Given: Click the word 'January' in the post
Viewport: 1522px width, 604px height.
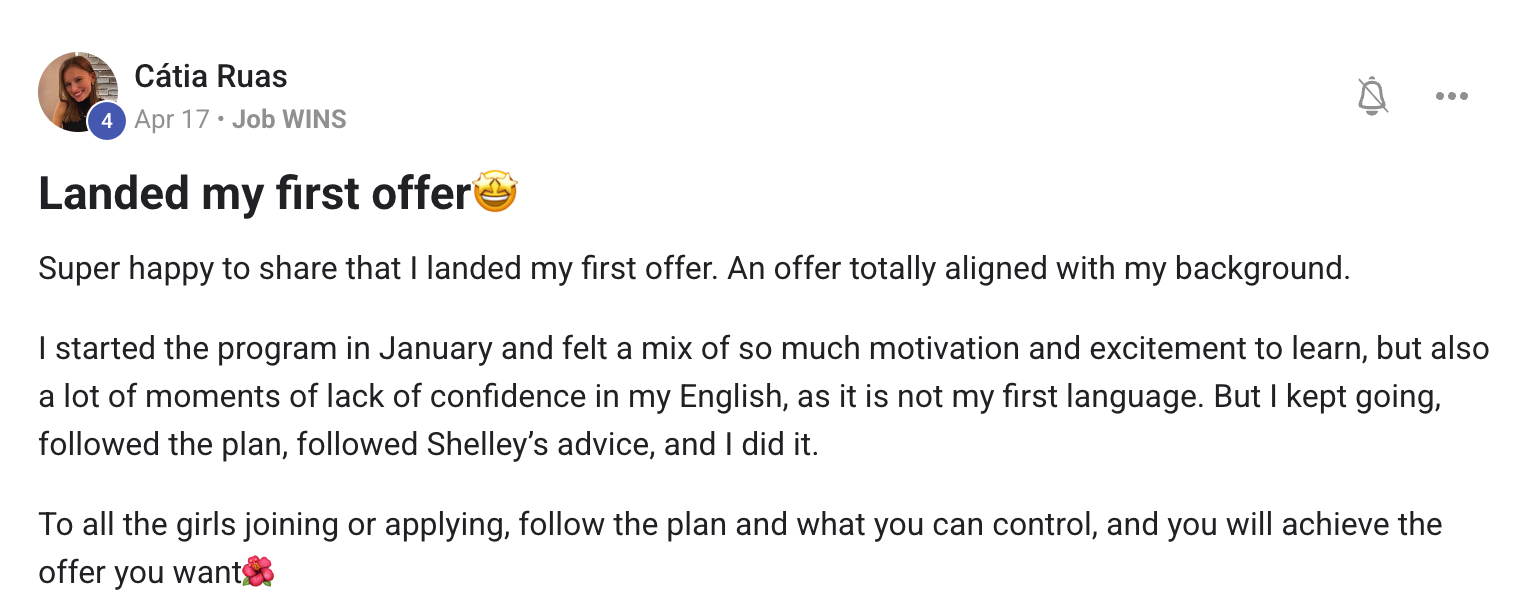Looking at the screenshot, I should point(436,349).
